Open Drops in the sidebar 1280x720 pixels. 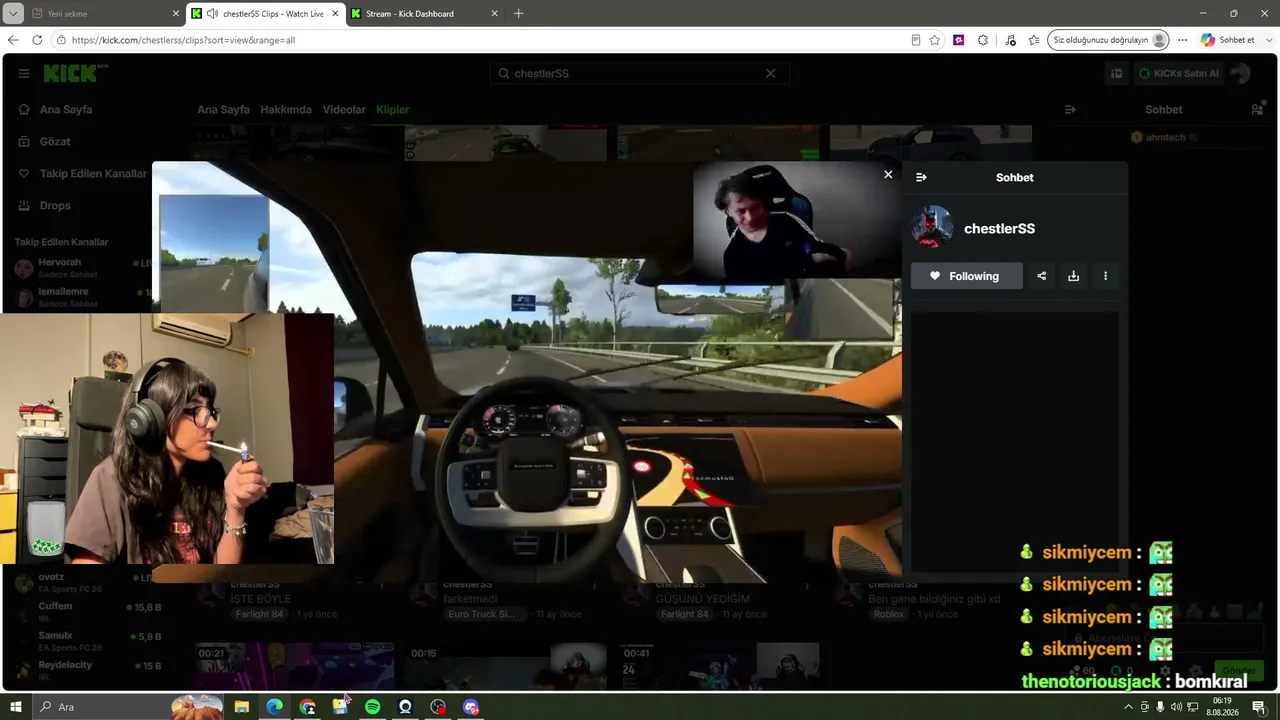(x=55, y=205)
